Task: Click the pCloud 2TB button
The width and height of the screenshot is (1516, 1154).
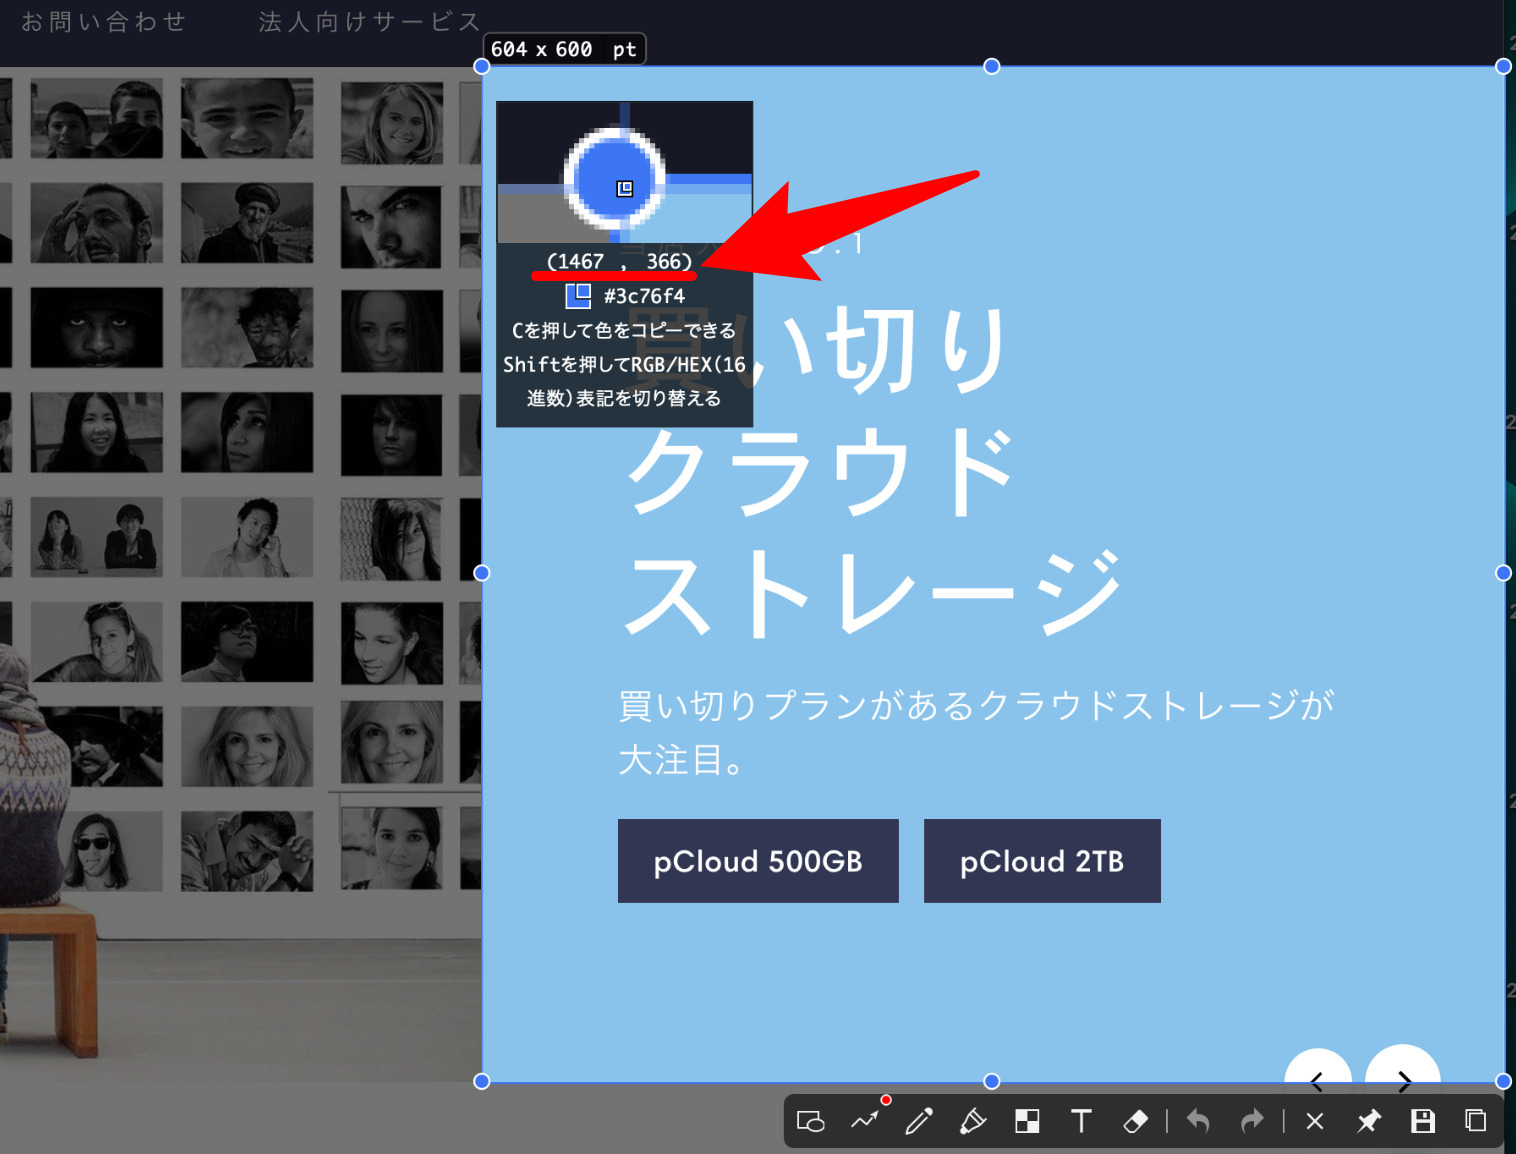Action: coord(1042,861)
